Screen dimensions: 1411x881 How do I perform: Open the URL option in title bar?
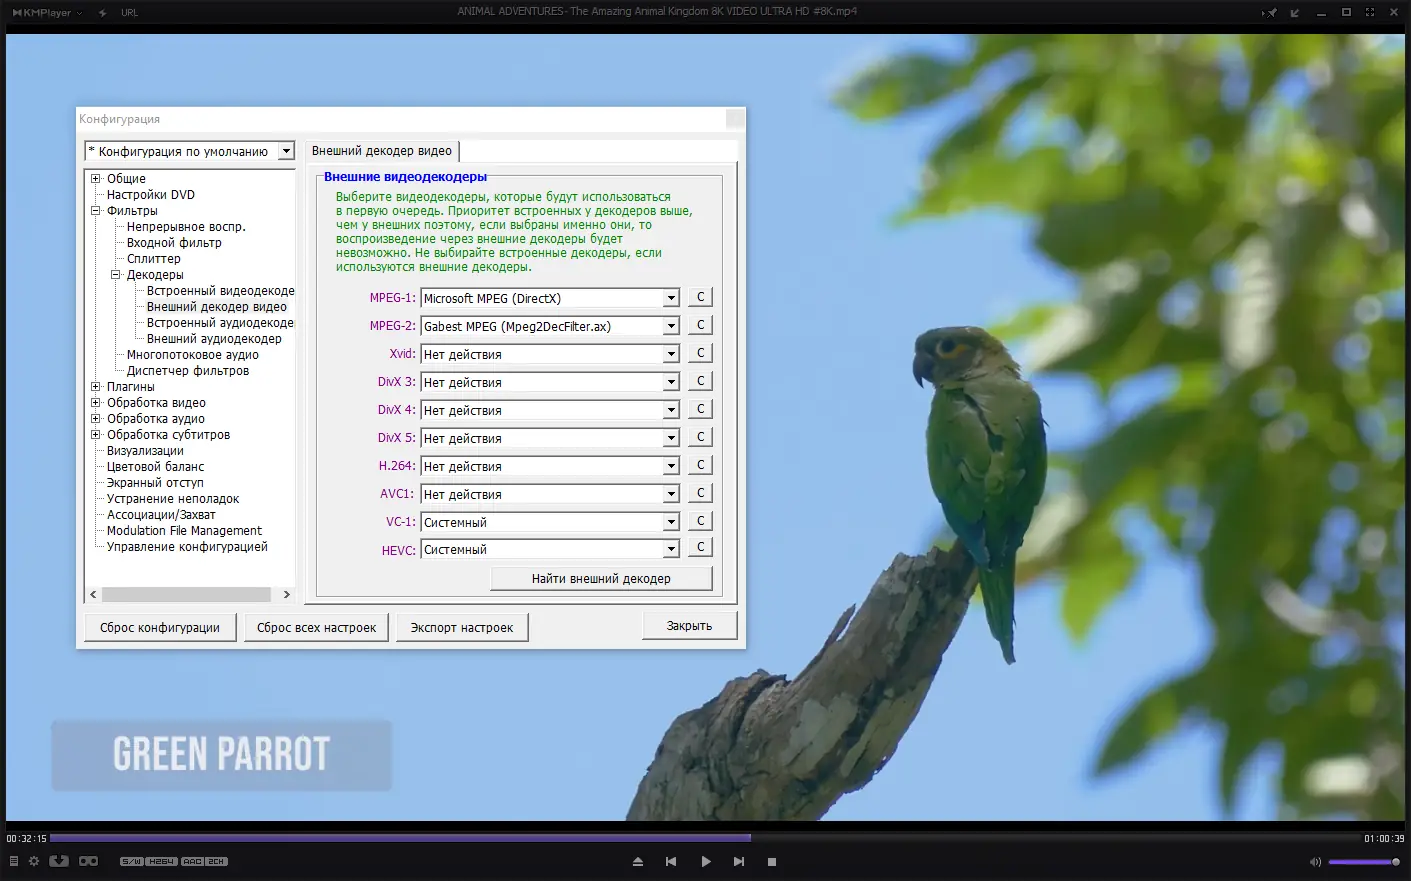(x=129, y=12)
